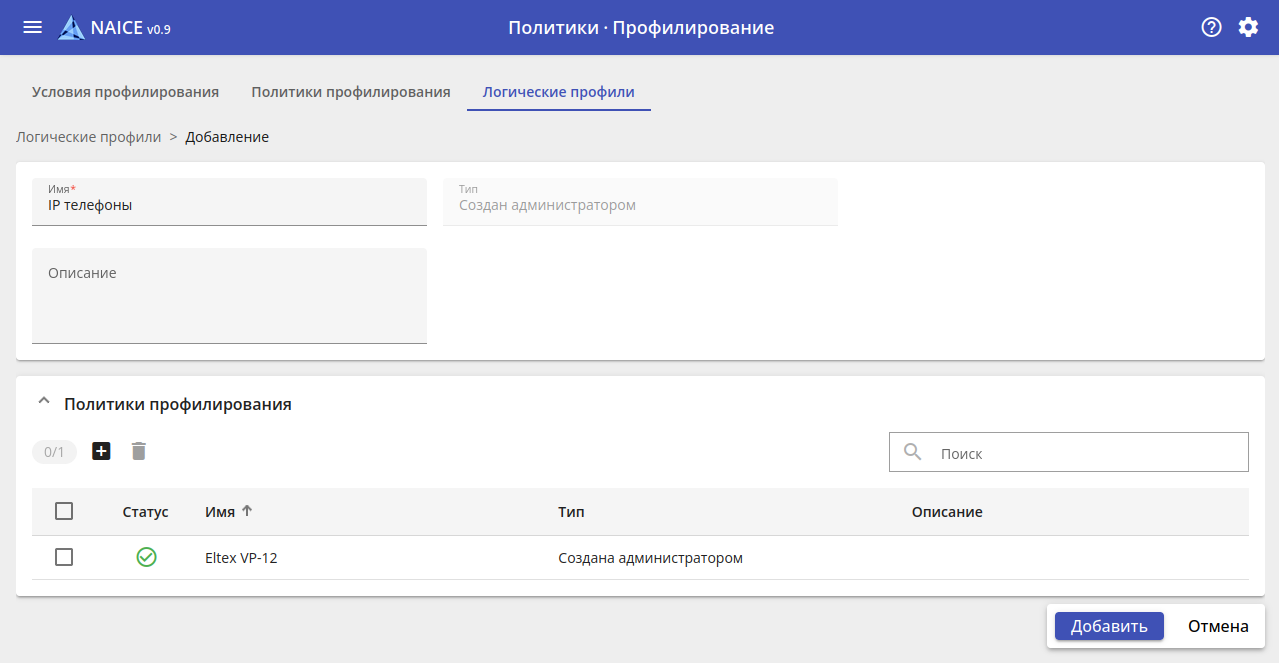The image size is (1279, 663).
Task: Select the Логические профили tab
Action: click(558, 92)
